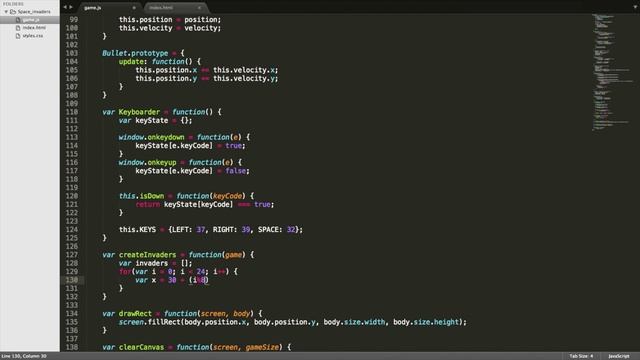Select the Space_invaders folder name

click(34, 12)
